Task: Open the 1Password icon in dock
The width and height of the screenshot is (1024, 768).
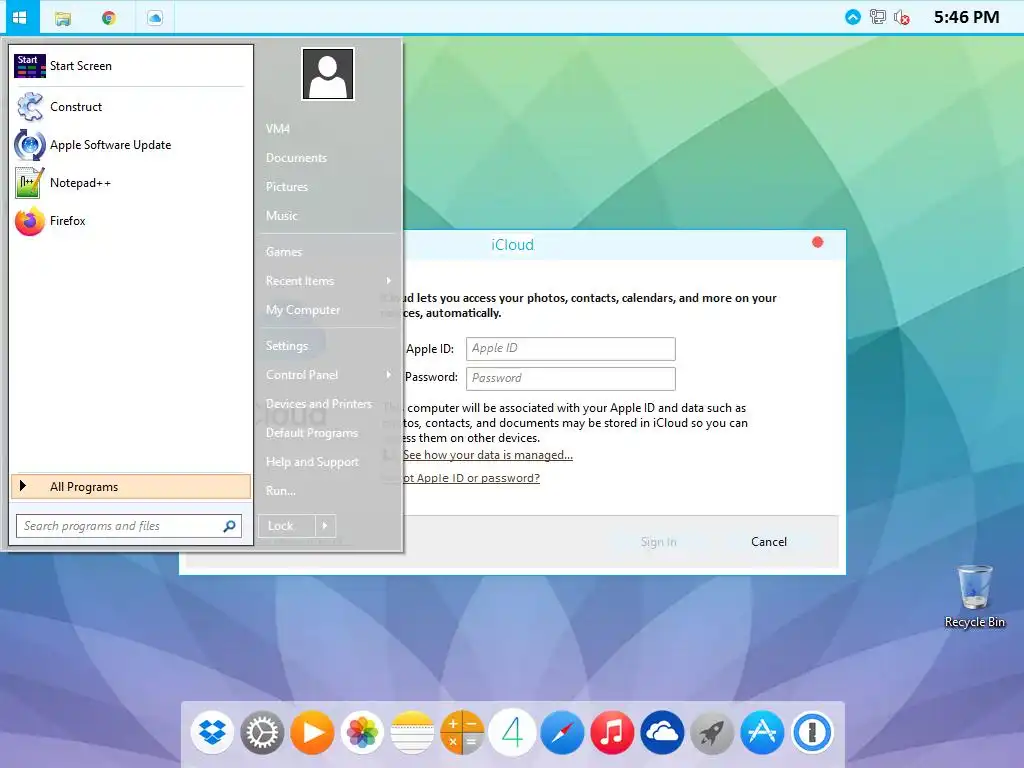Action: click(x=812, y=732)
